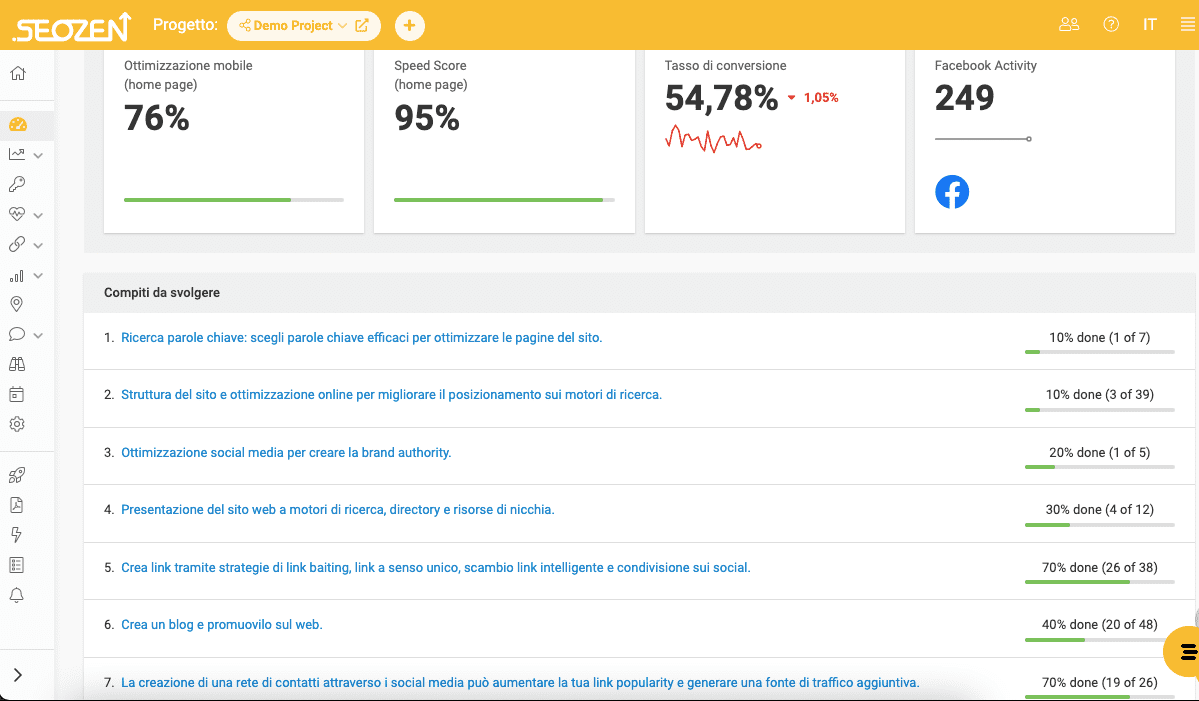Screen dimensions: 1199x701
Task: Open the settings gear in sidebar
Action: [17, 424]
